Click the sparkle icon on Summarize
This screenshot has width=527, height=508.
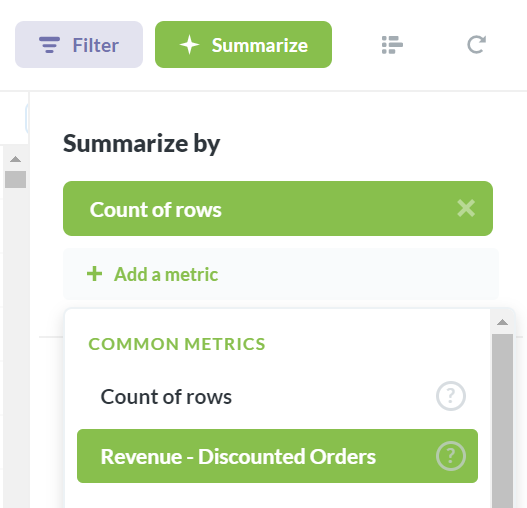coord(189,45)
